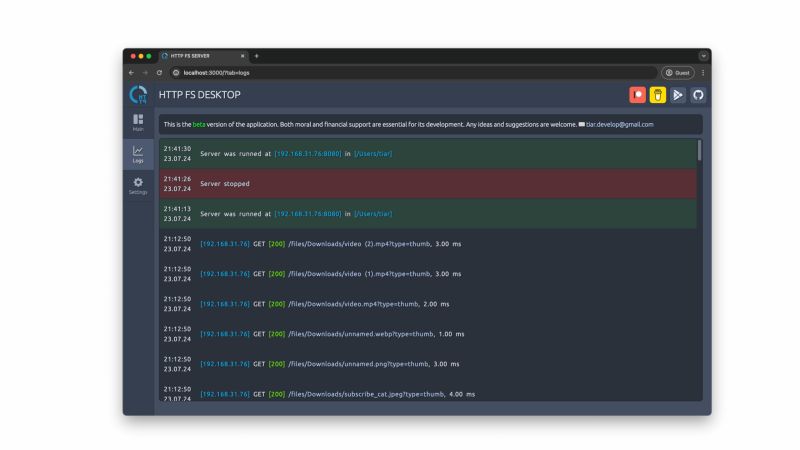Click server address link in 21:41:30 entry
Viewport: 800px width, 450px height.
click(x=308, y=154)
